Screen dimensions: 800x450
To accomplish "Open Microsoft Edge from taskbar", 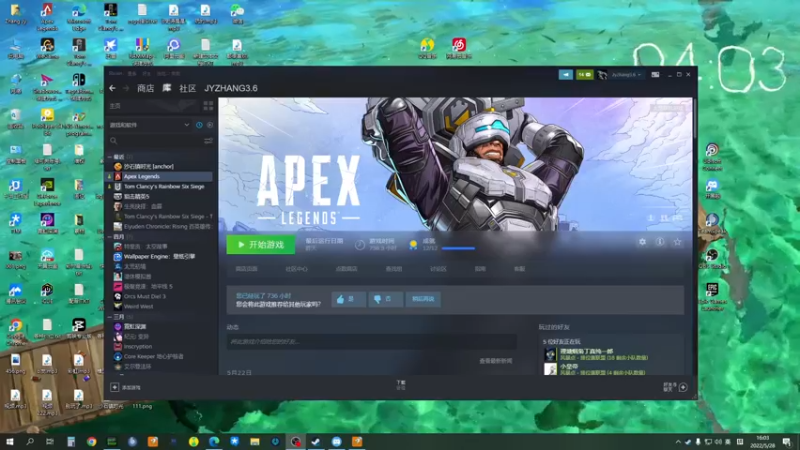I will [x=214, y=441].
